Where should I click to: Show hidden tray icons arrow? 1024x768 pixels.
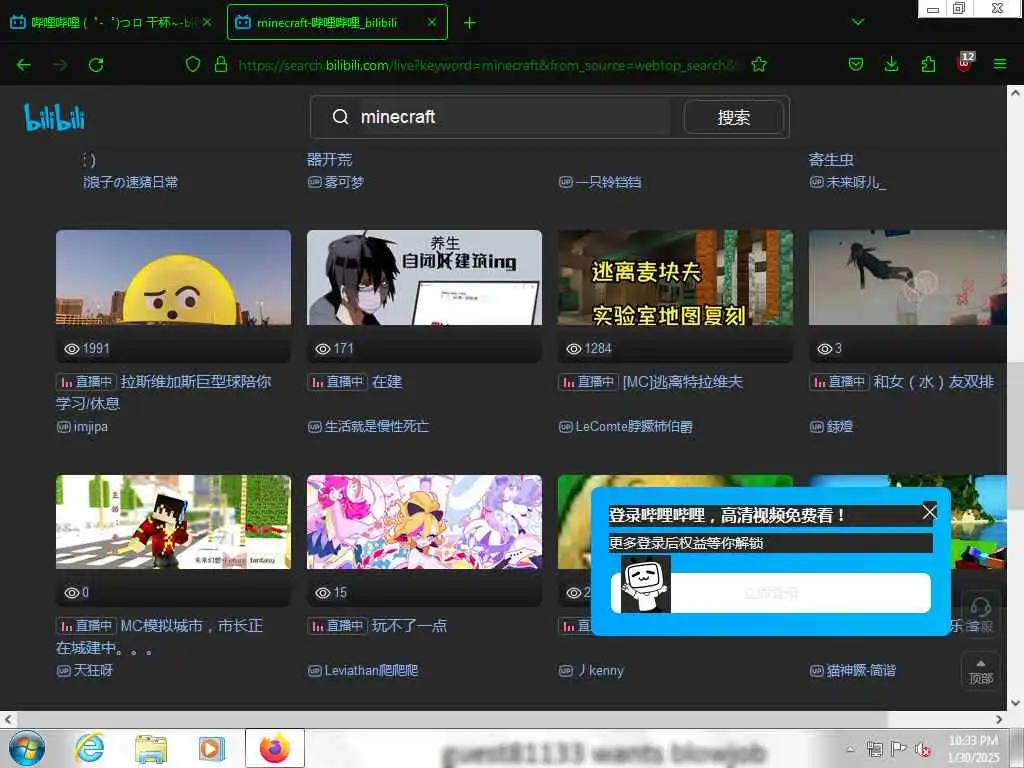[850, 749]
